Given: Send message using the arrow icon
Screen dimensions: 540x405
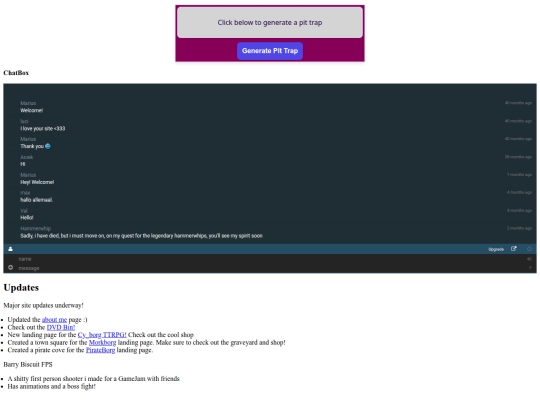Looking at the screenshot, I should (530, 268).
